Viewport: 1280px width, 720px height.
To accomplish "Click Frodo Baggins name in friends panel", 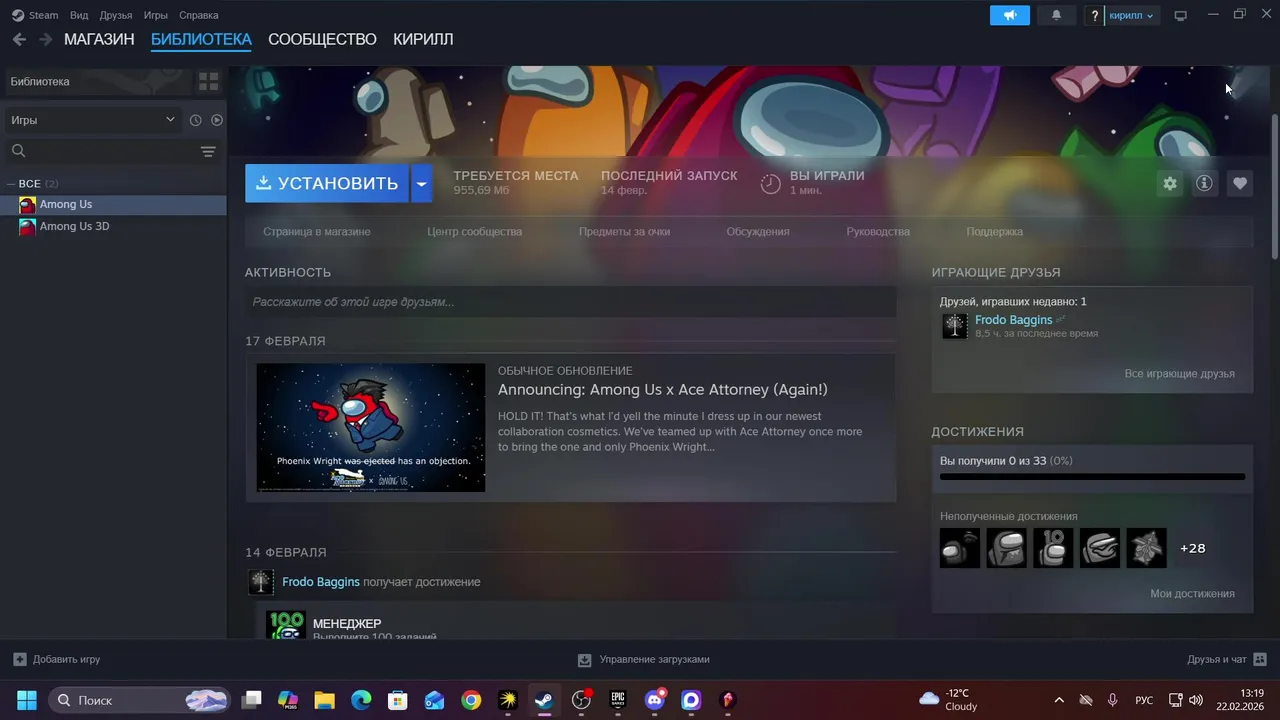I will 1013,320.
